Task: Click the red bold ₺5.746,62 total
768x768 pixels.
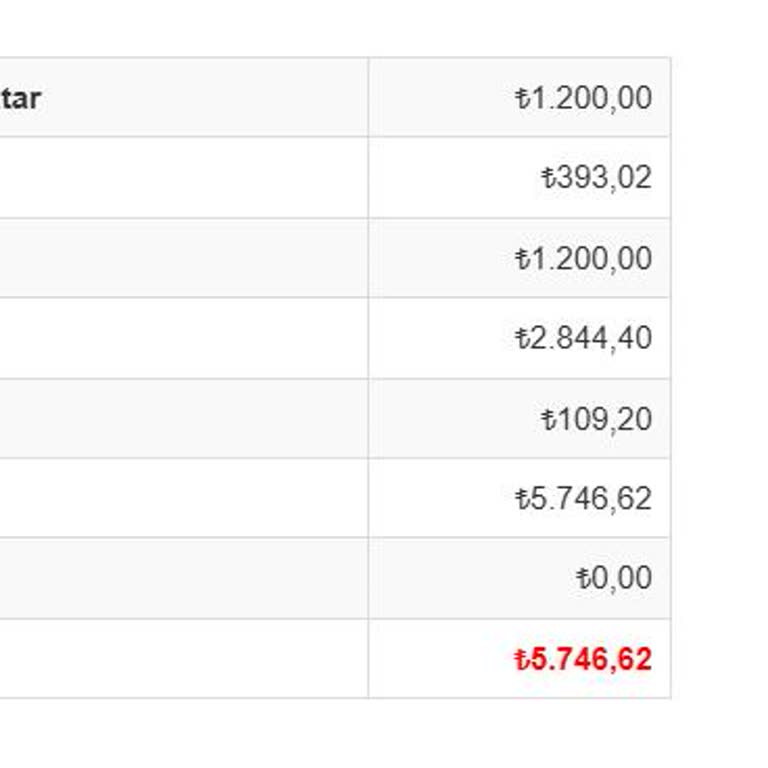Action: tap(583, 659)
